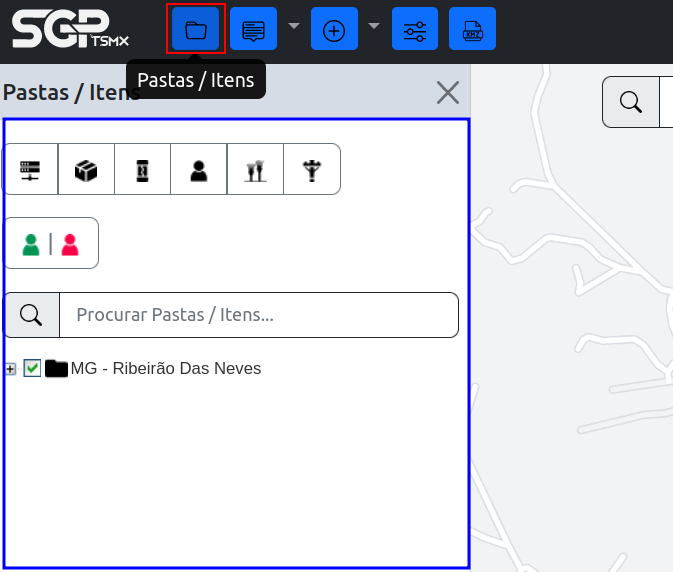This screenshot has height=572, width=673.
Task: Open dropdown arrow next to plus button
Action: (x=374, y=26)
